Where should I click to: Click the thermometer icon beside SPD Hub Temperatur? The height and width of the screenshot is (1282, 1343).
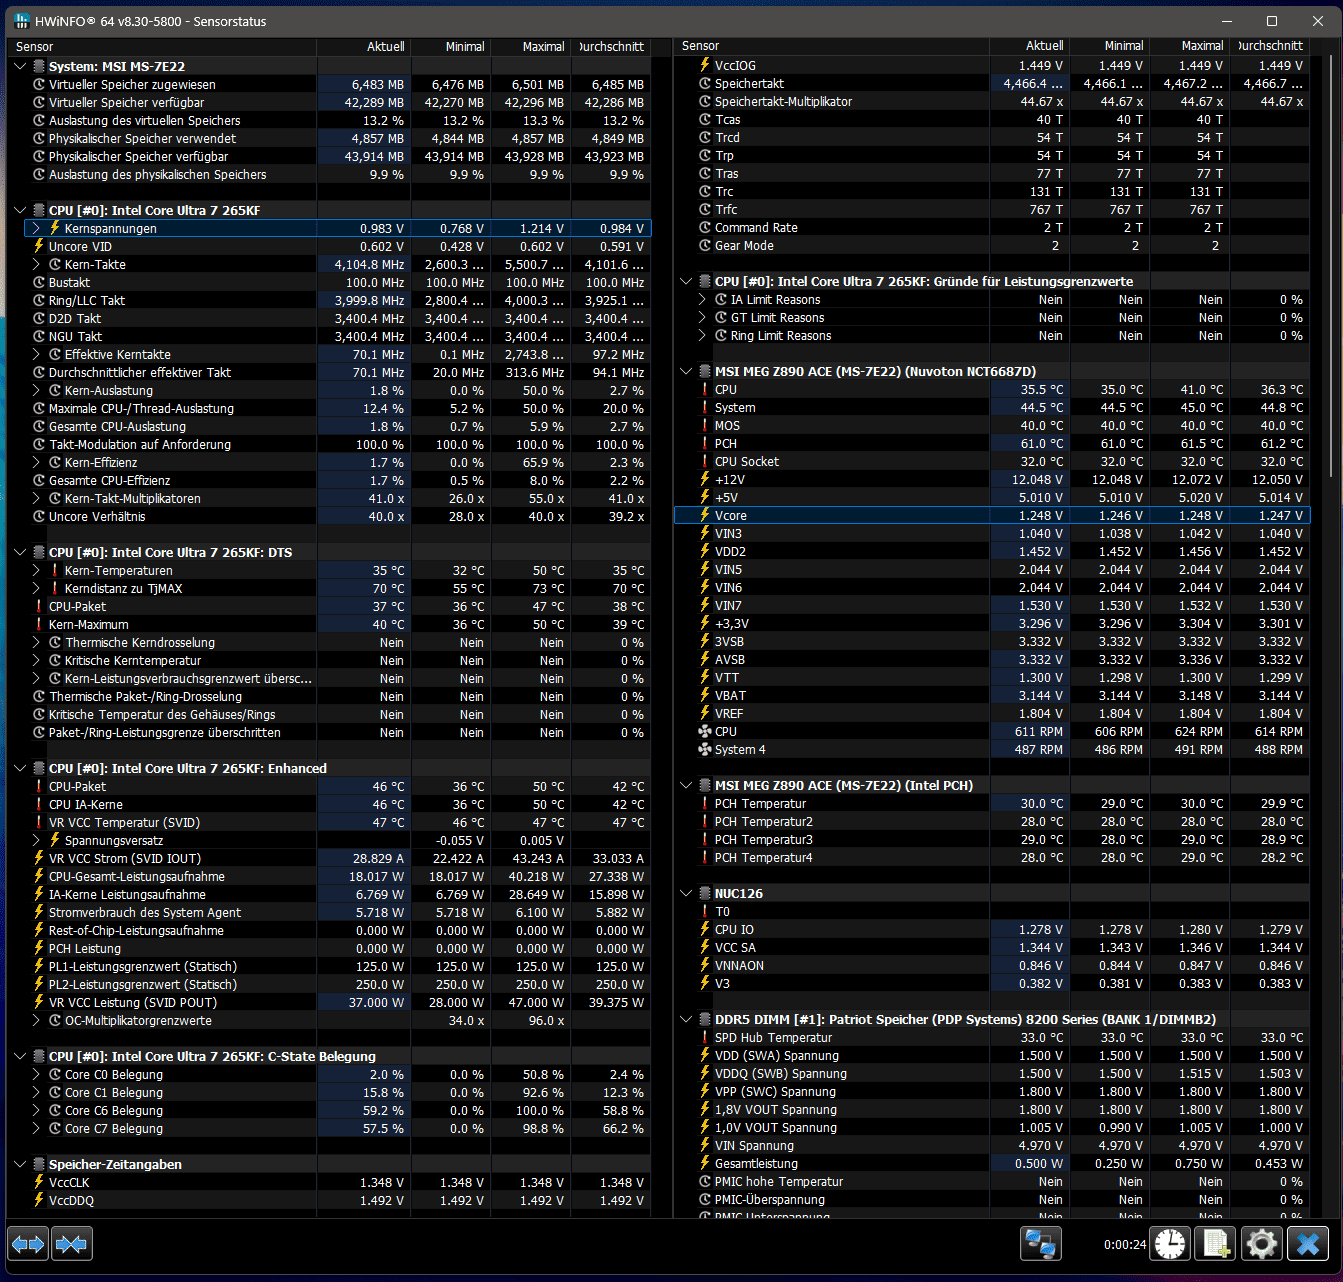(705, 1038)
